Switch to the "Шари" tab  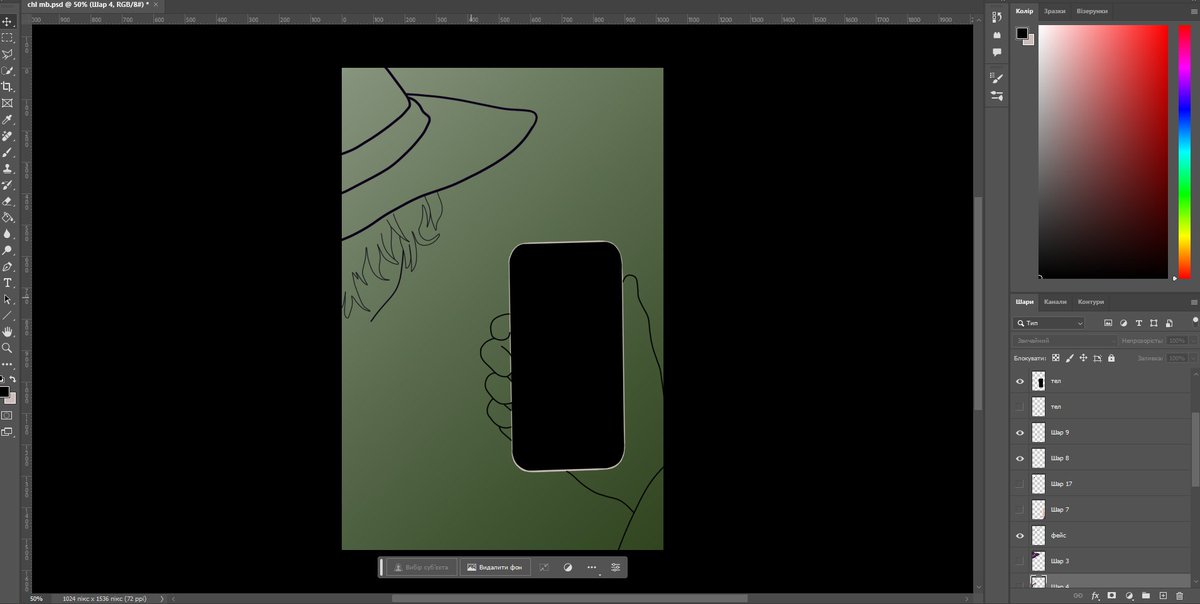(x=1024, y=301)
